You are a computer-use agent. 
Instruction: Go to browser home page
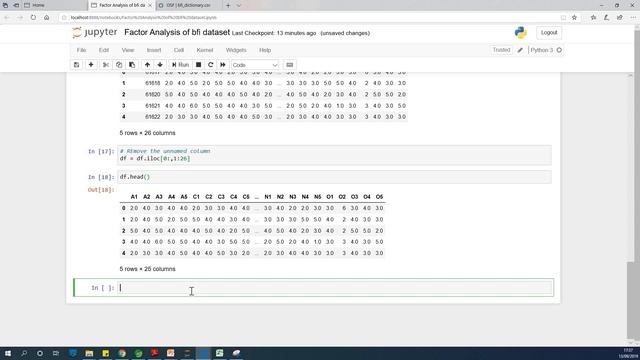(x=47, y=18)
